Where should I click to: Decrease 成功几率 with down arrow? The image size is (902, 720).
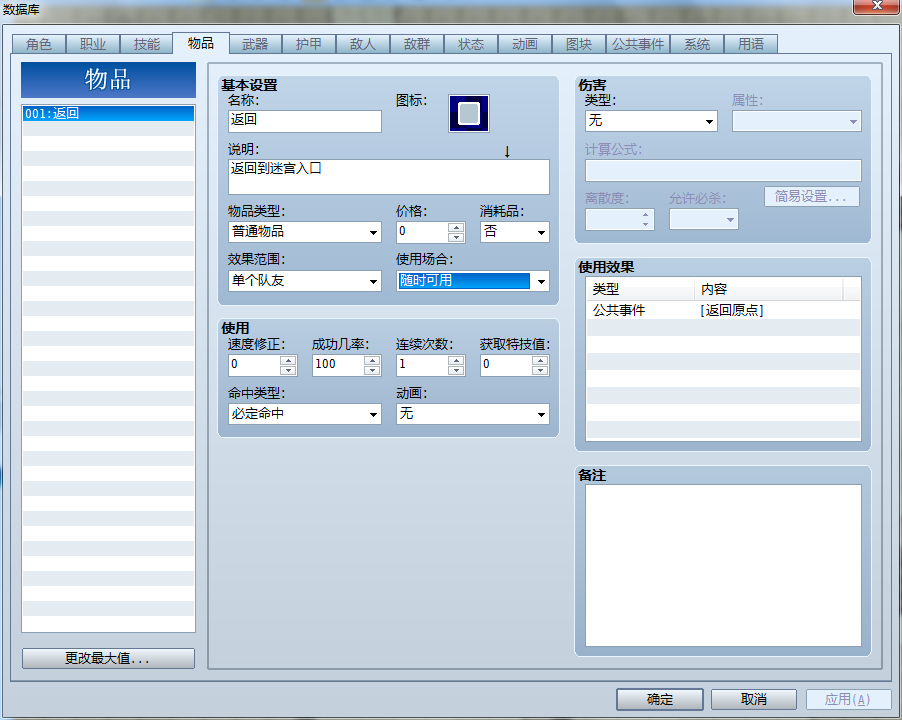pos(372,370)
